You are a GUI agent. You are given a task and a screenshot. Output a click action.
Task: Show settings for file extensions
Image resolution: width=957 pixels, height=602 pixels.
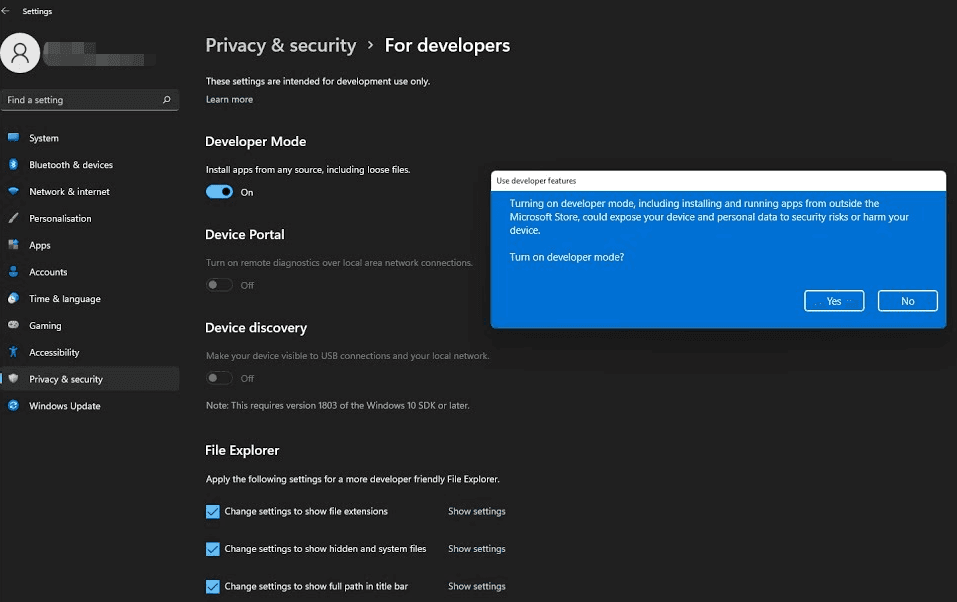(477, 512)
